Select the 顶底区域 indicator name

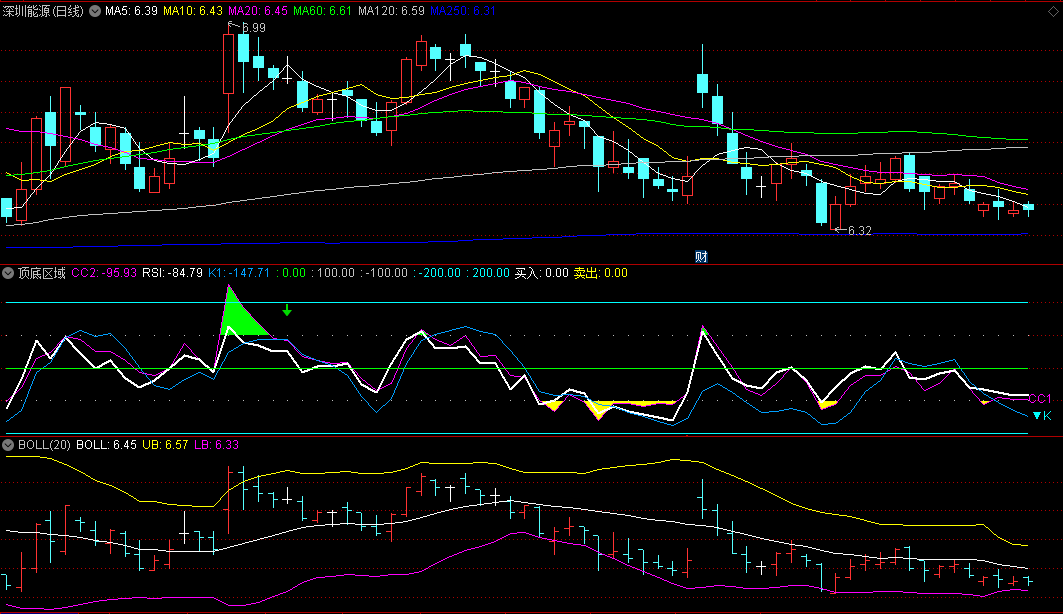(x=41, y=273)
